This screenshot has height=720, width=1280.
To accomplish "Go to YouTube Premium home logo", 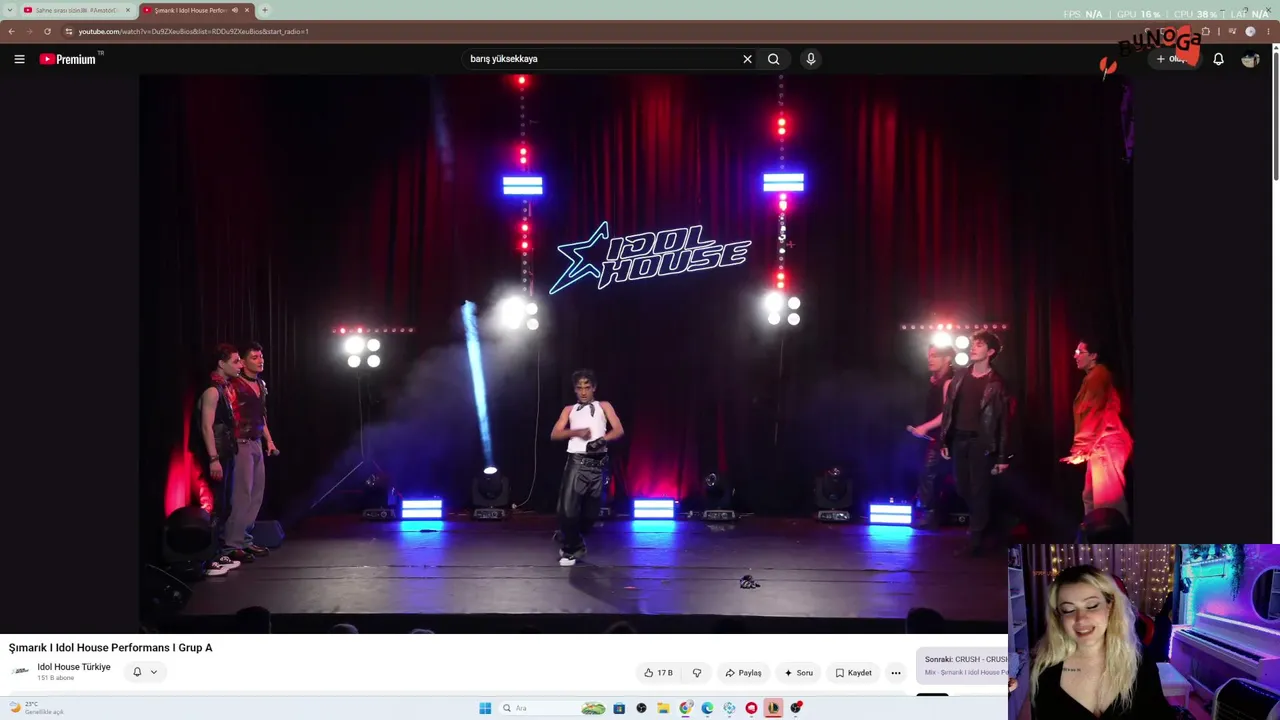I will click(68, 59).
